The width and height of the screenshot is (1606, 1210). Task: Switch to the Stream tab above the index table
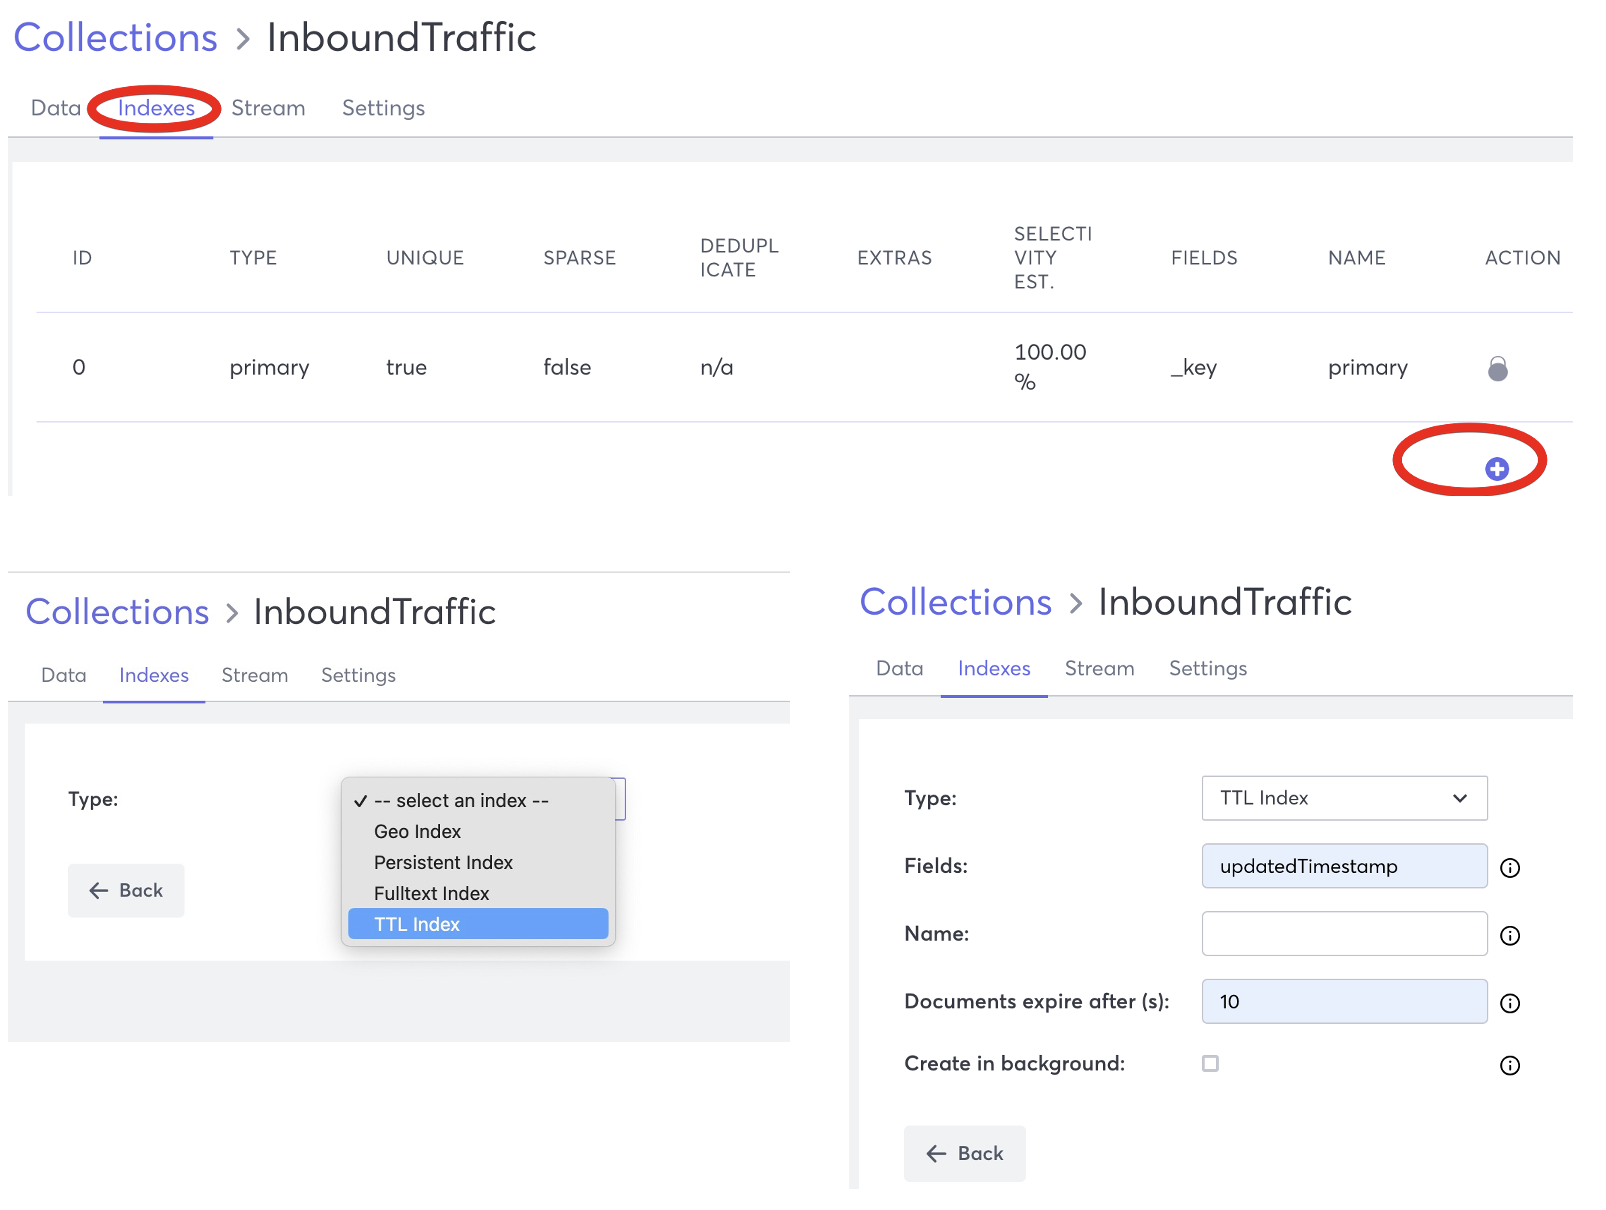268,108
